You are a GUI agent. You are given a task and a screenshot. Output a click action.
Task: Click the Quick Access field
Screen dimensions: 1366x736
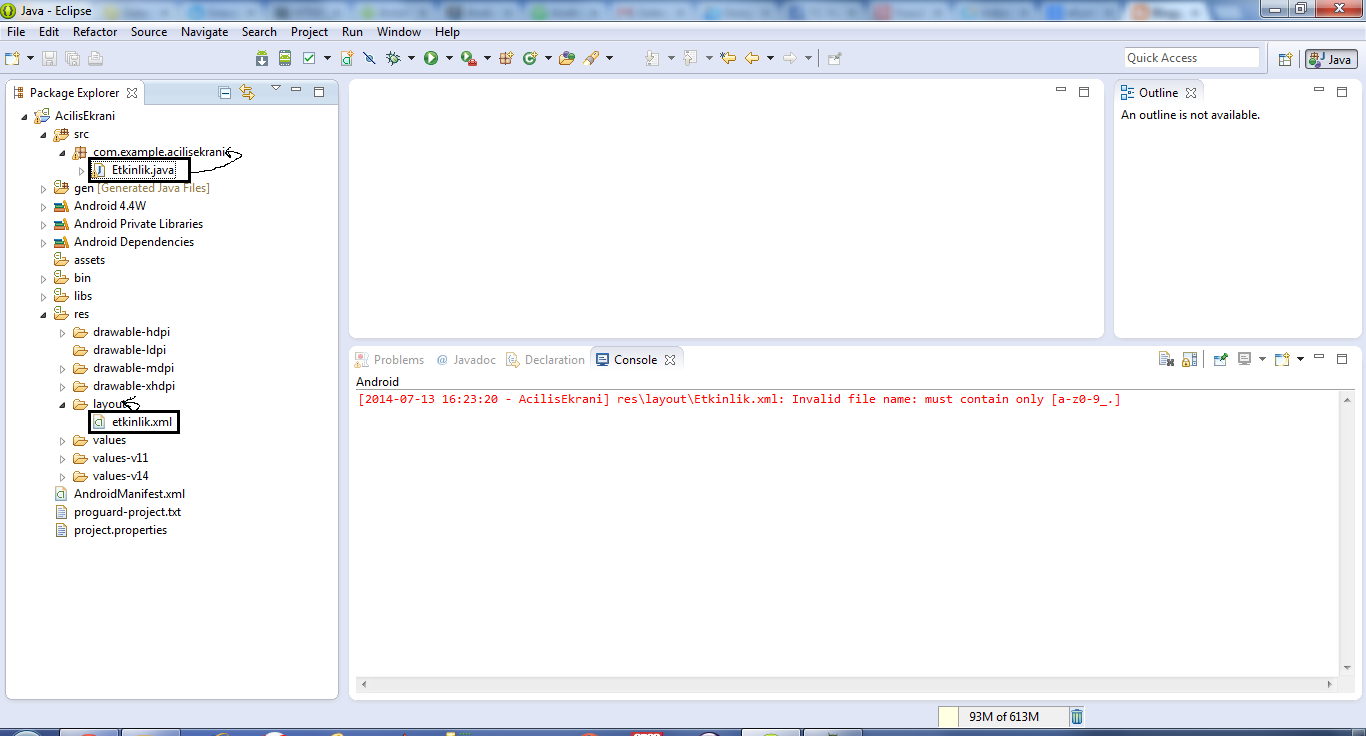(x=1191, y=58)
